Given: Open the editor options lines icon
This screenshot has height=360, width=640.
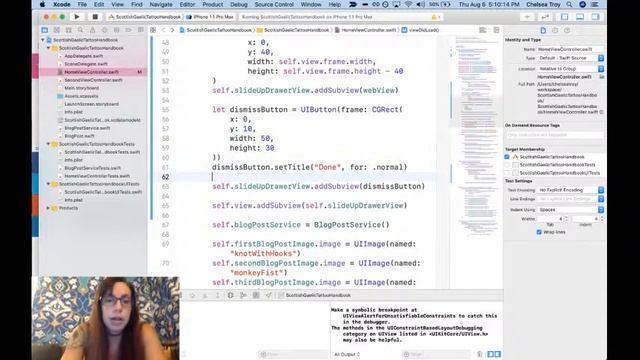Looking at the screenshot, I should (482, 30).
